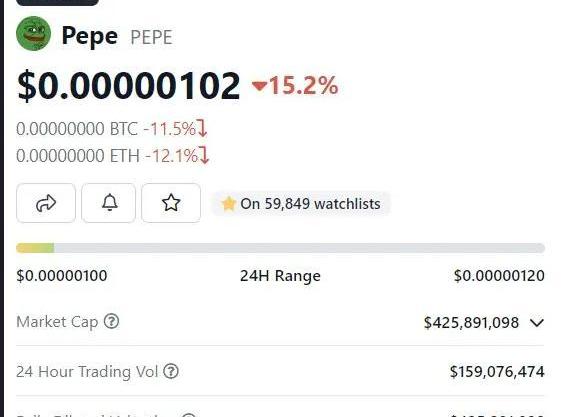Click the gold star in watchlists badge
This screenshot has height=417, width=564.
click(x=229, y=204)
